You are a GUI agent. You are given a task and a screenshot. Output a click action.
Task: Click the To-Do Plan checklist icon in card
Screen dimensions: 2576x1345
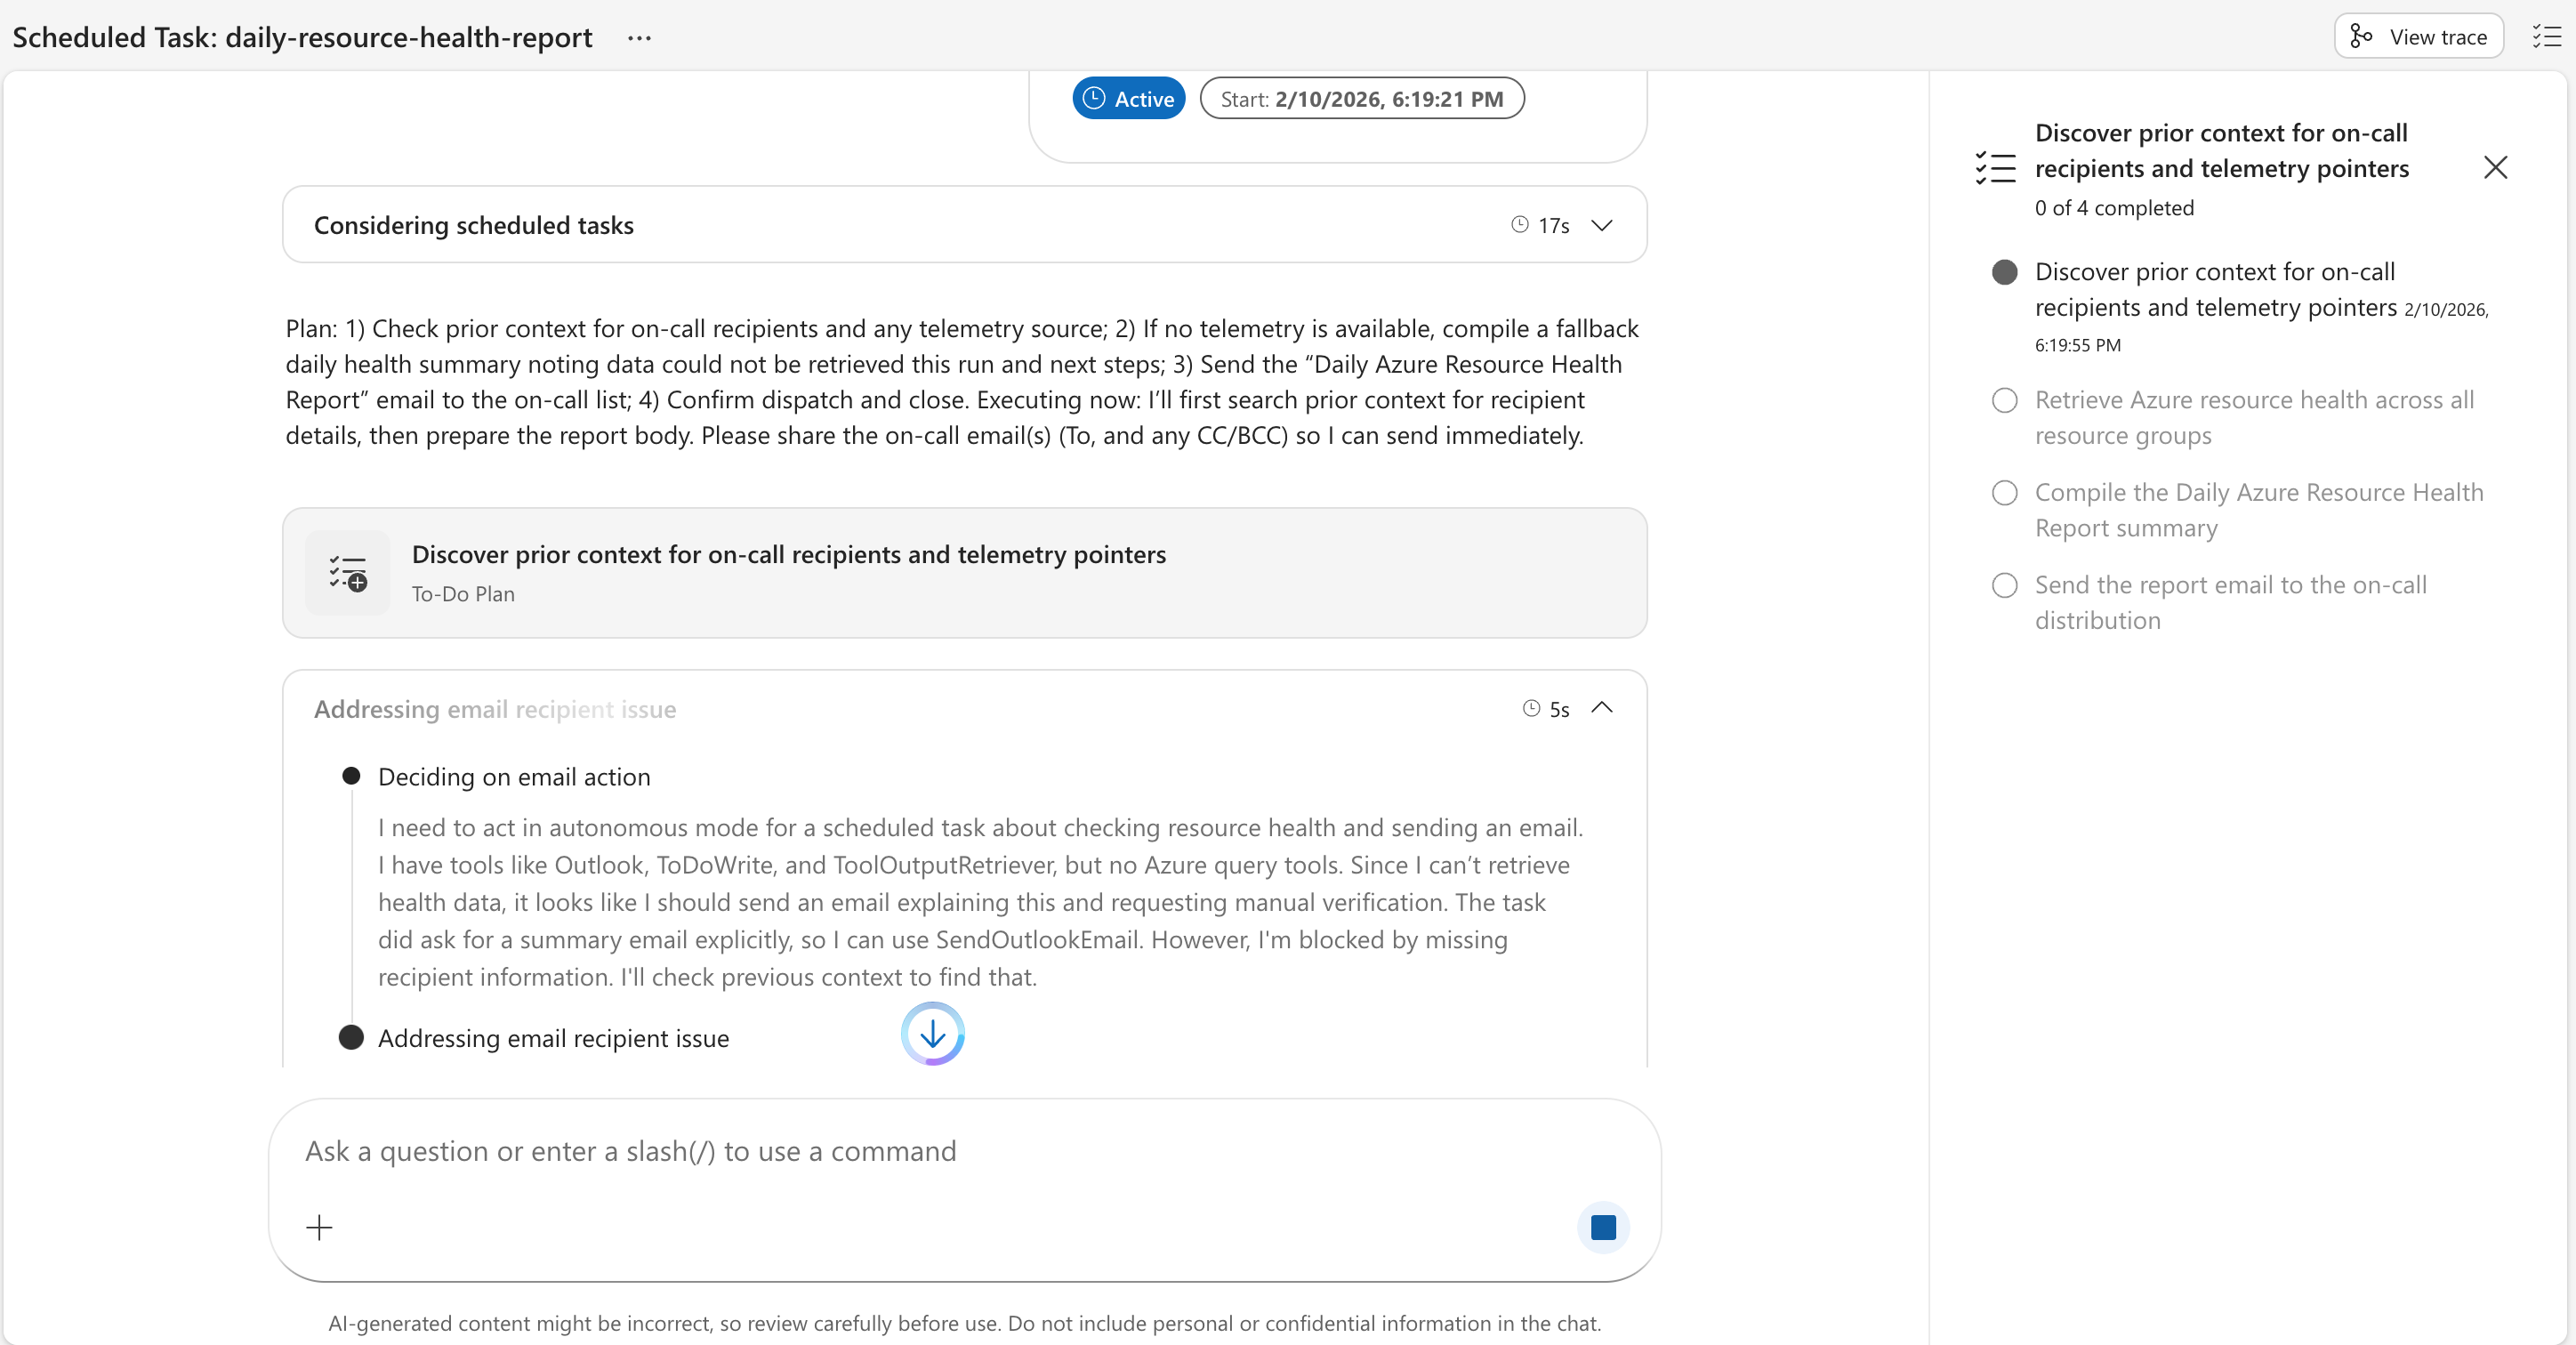click(x=347, y=573)
